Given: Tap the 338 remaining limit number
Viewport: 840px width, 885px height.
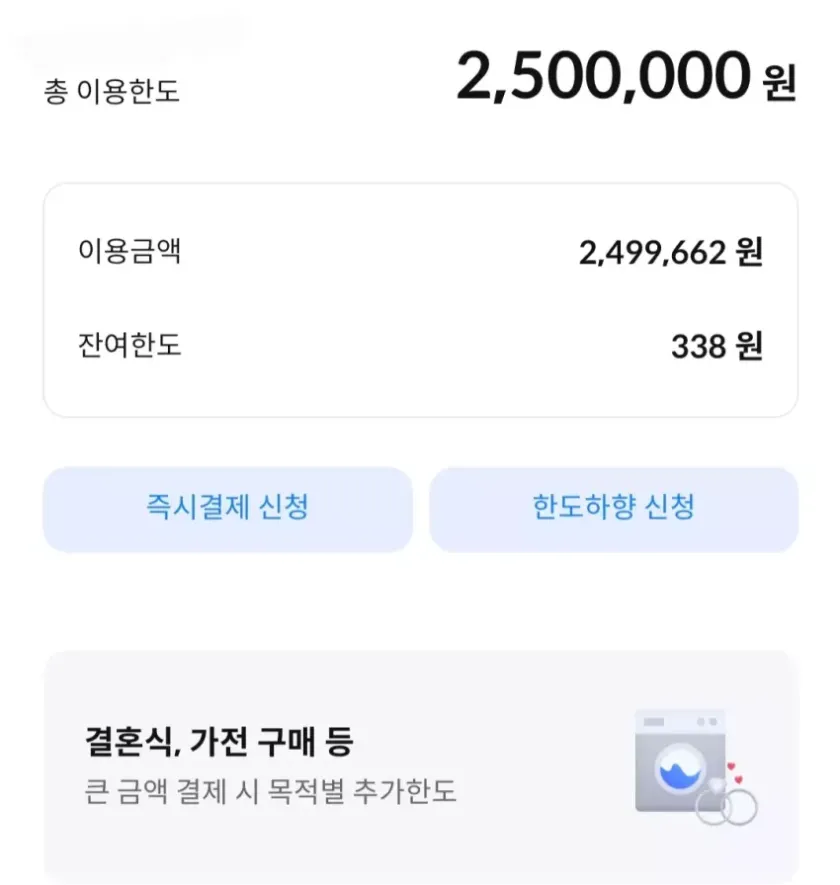Looking at the screenshot, I should point(698,347).
